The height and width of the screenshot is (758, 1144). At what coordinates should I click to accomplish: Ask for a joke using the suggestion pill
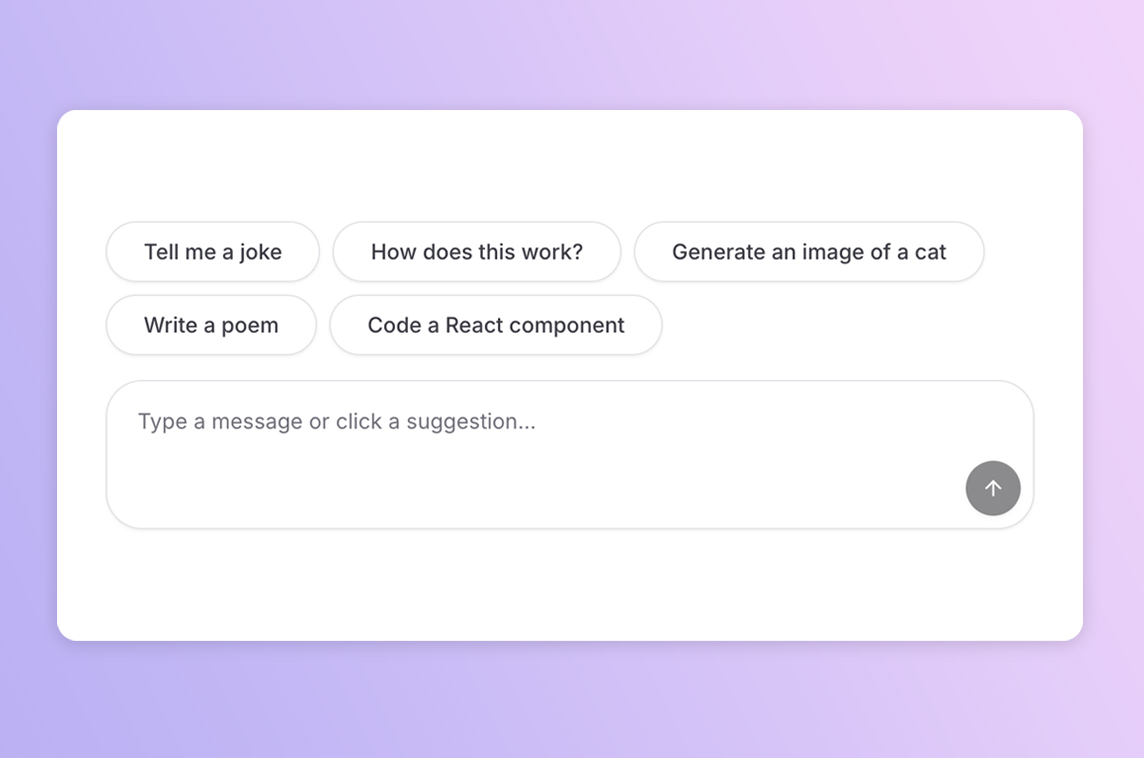point(213,252)
